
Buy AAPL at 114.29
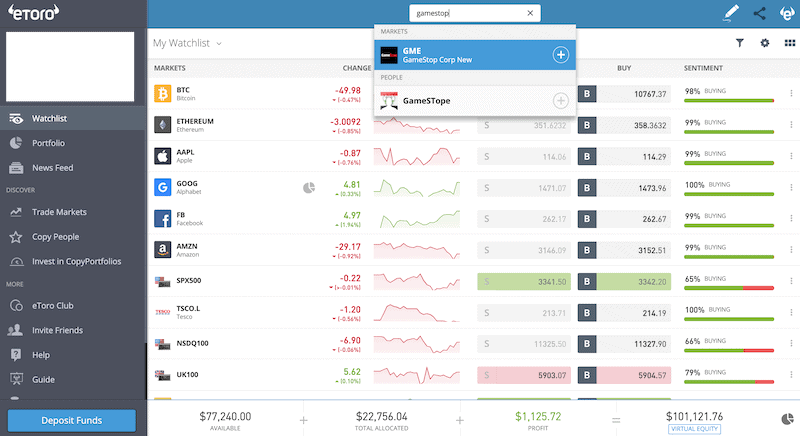click(x=624, y=157)
